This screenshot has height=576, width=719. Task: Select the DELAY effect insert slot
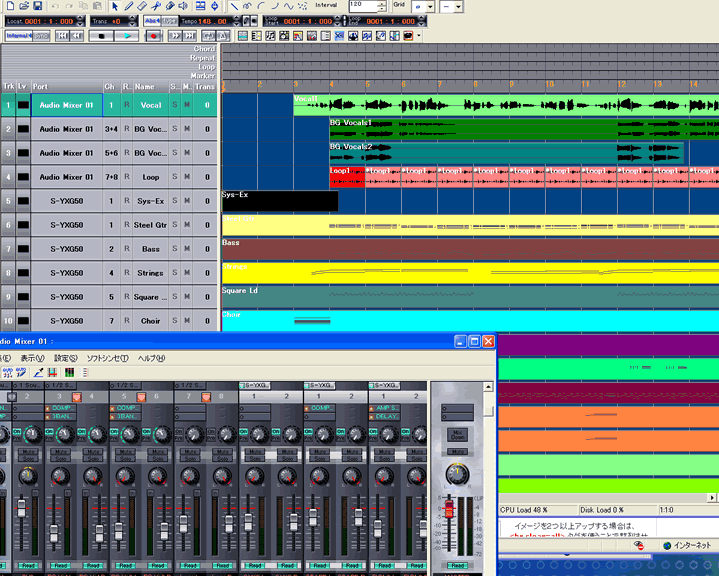[385, 416]
